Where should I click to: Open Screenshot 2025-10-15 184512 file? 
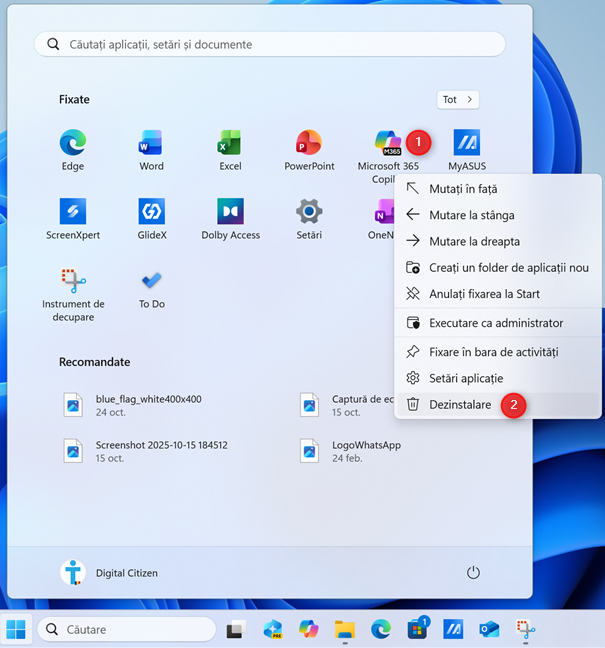tap(145, 451)
